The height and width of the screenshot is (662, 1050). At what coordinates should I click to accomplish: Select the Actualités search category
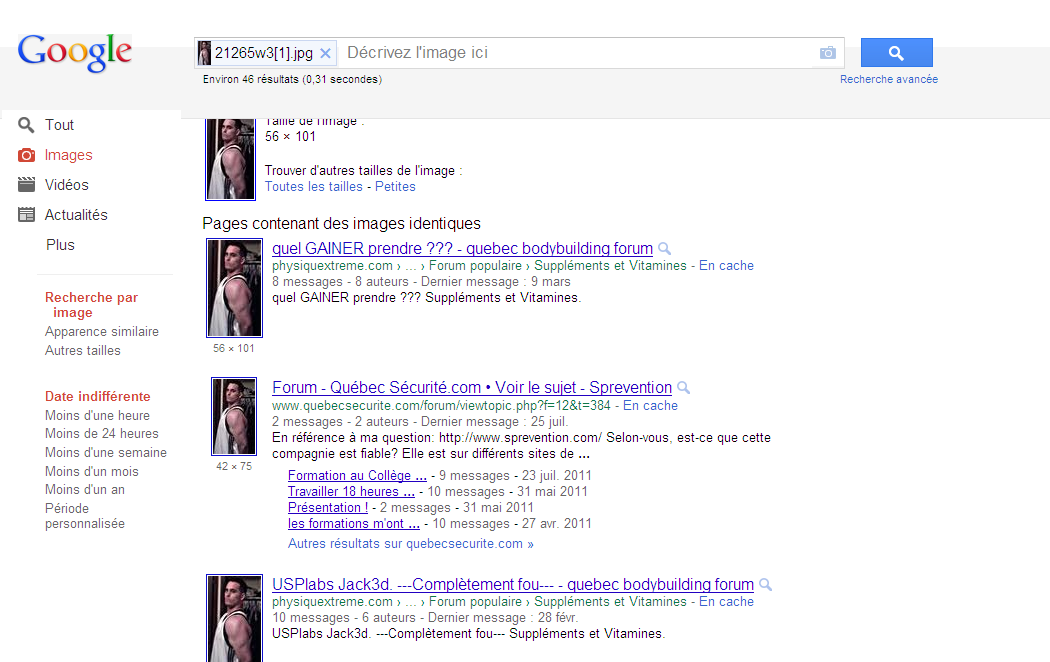(76, 215)
